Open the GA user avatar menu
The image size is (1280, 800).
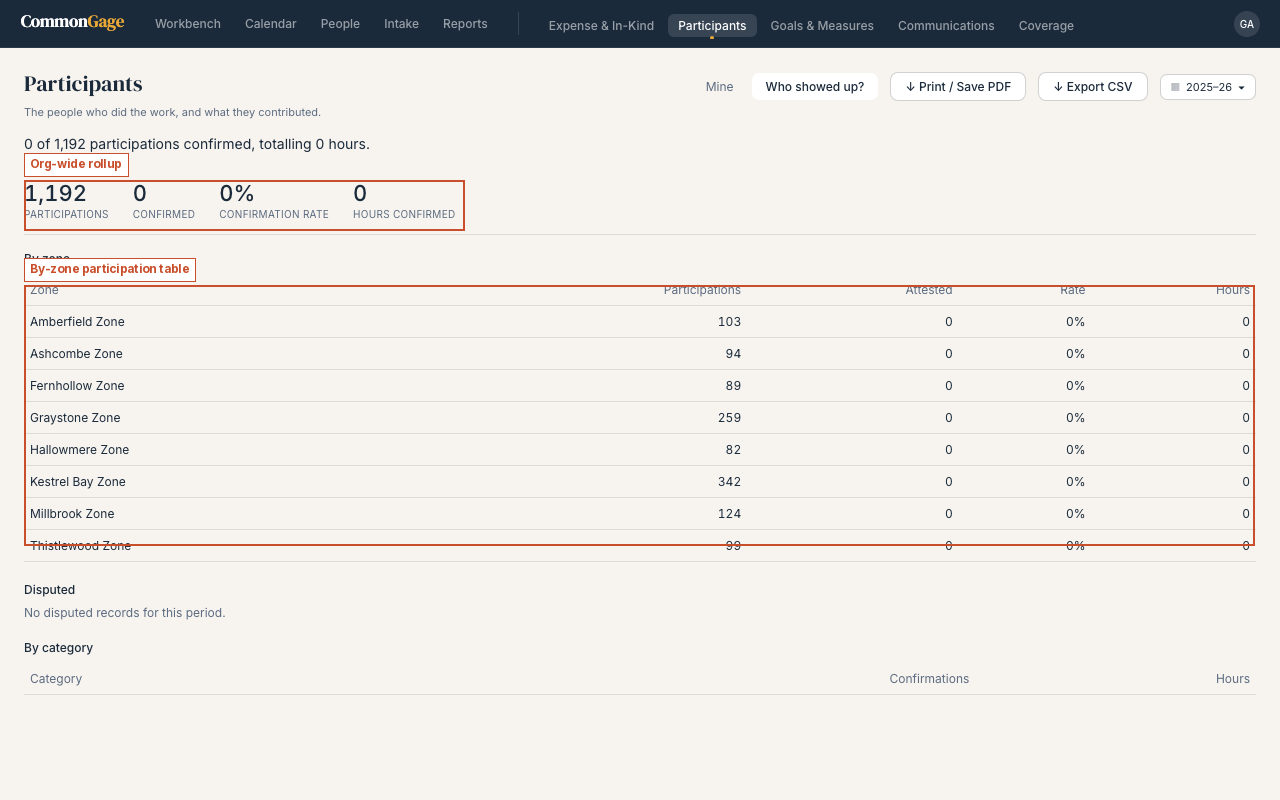click(1246, 24)
